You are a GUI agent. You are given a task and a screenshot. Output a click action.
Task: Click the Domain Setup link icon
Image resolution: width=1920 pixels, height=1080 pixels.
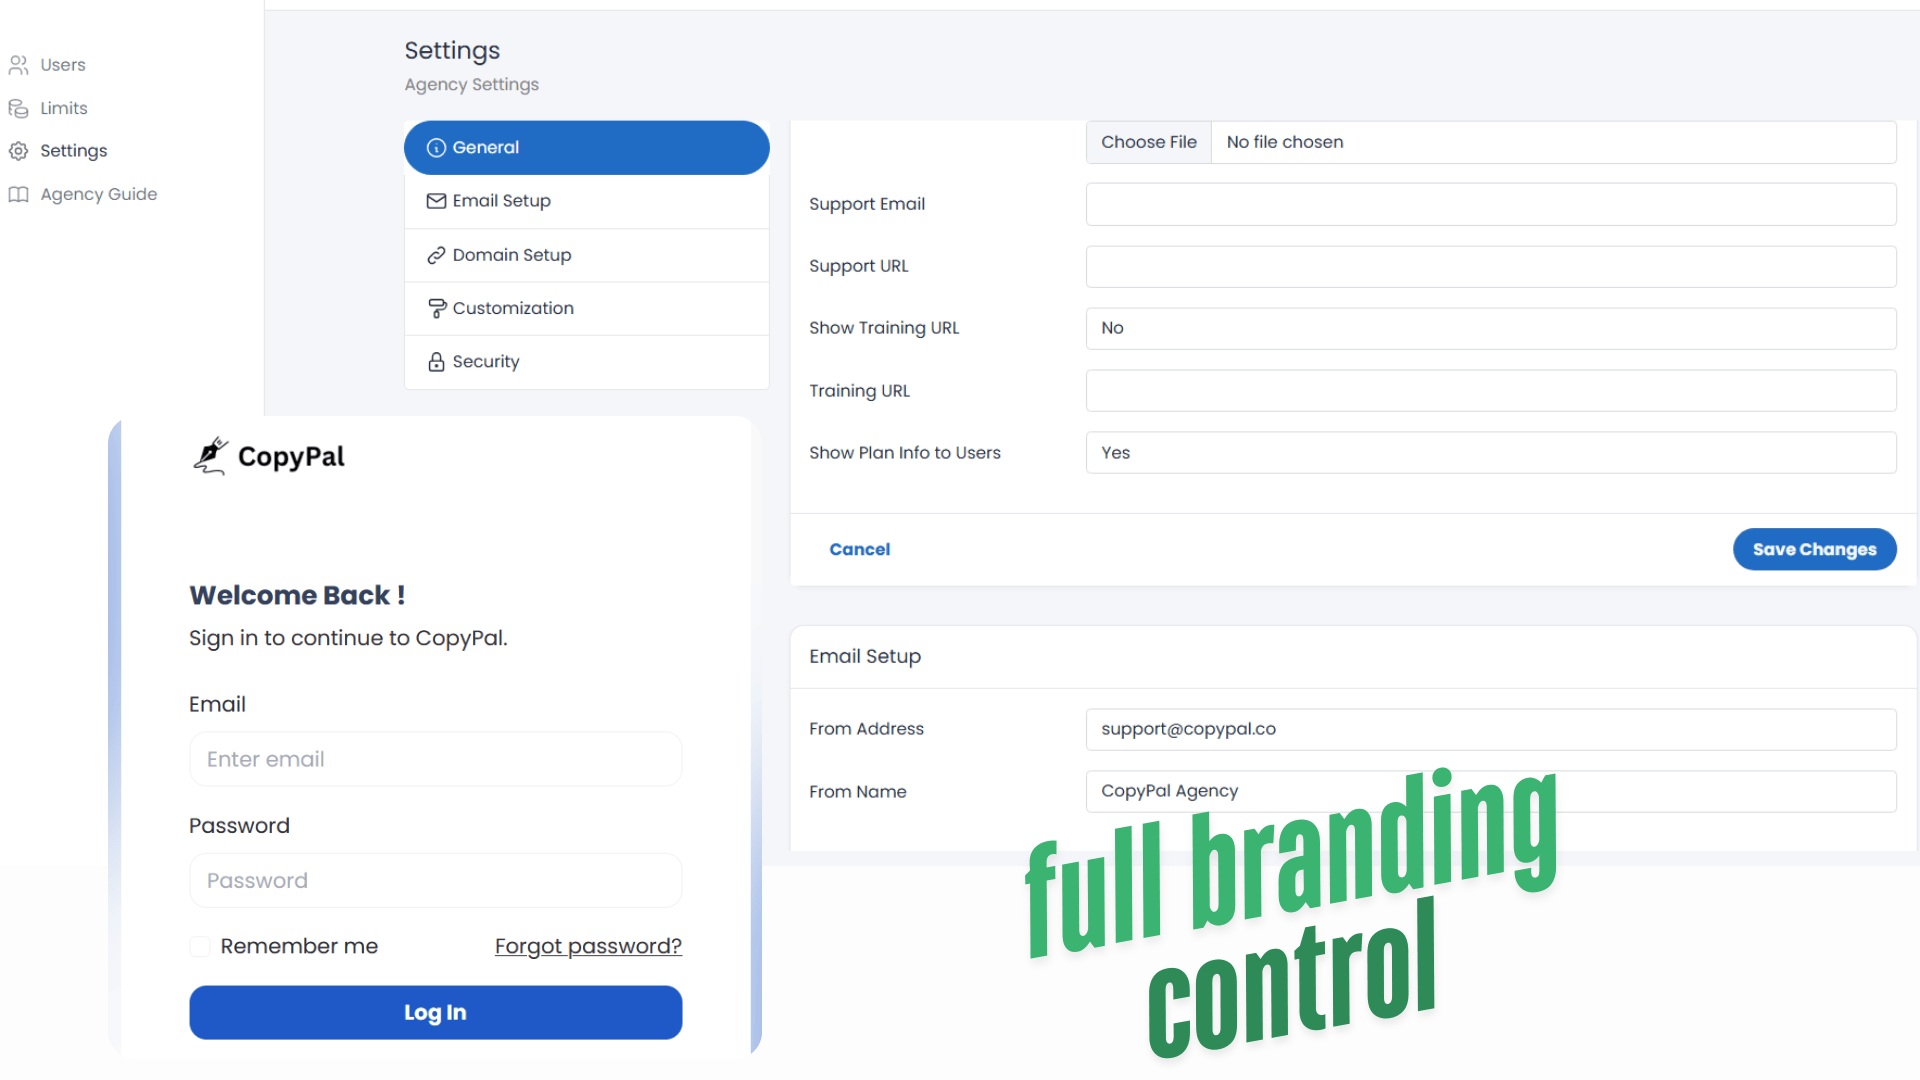click(x=436, y=255)
